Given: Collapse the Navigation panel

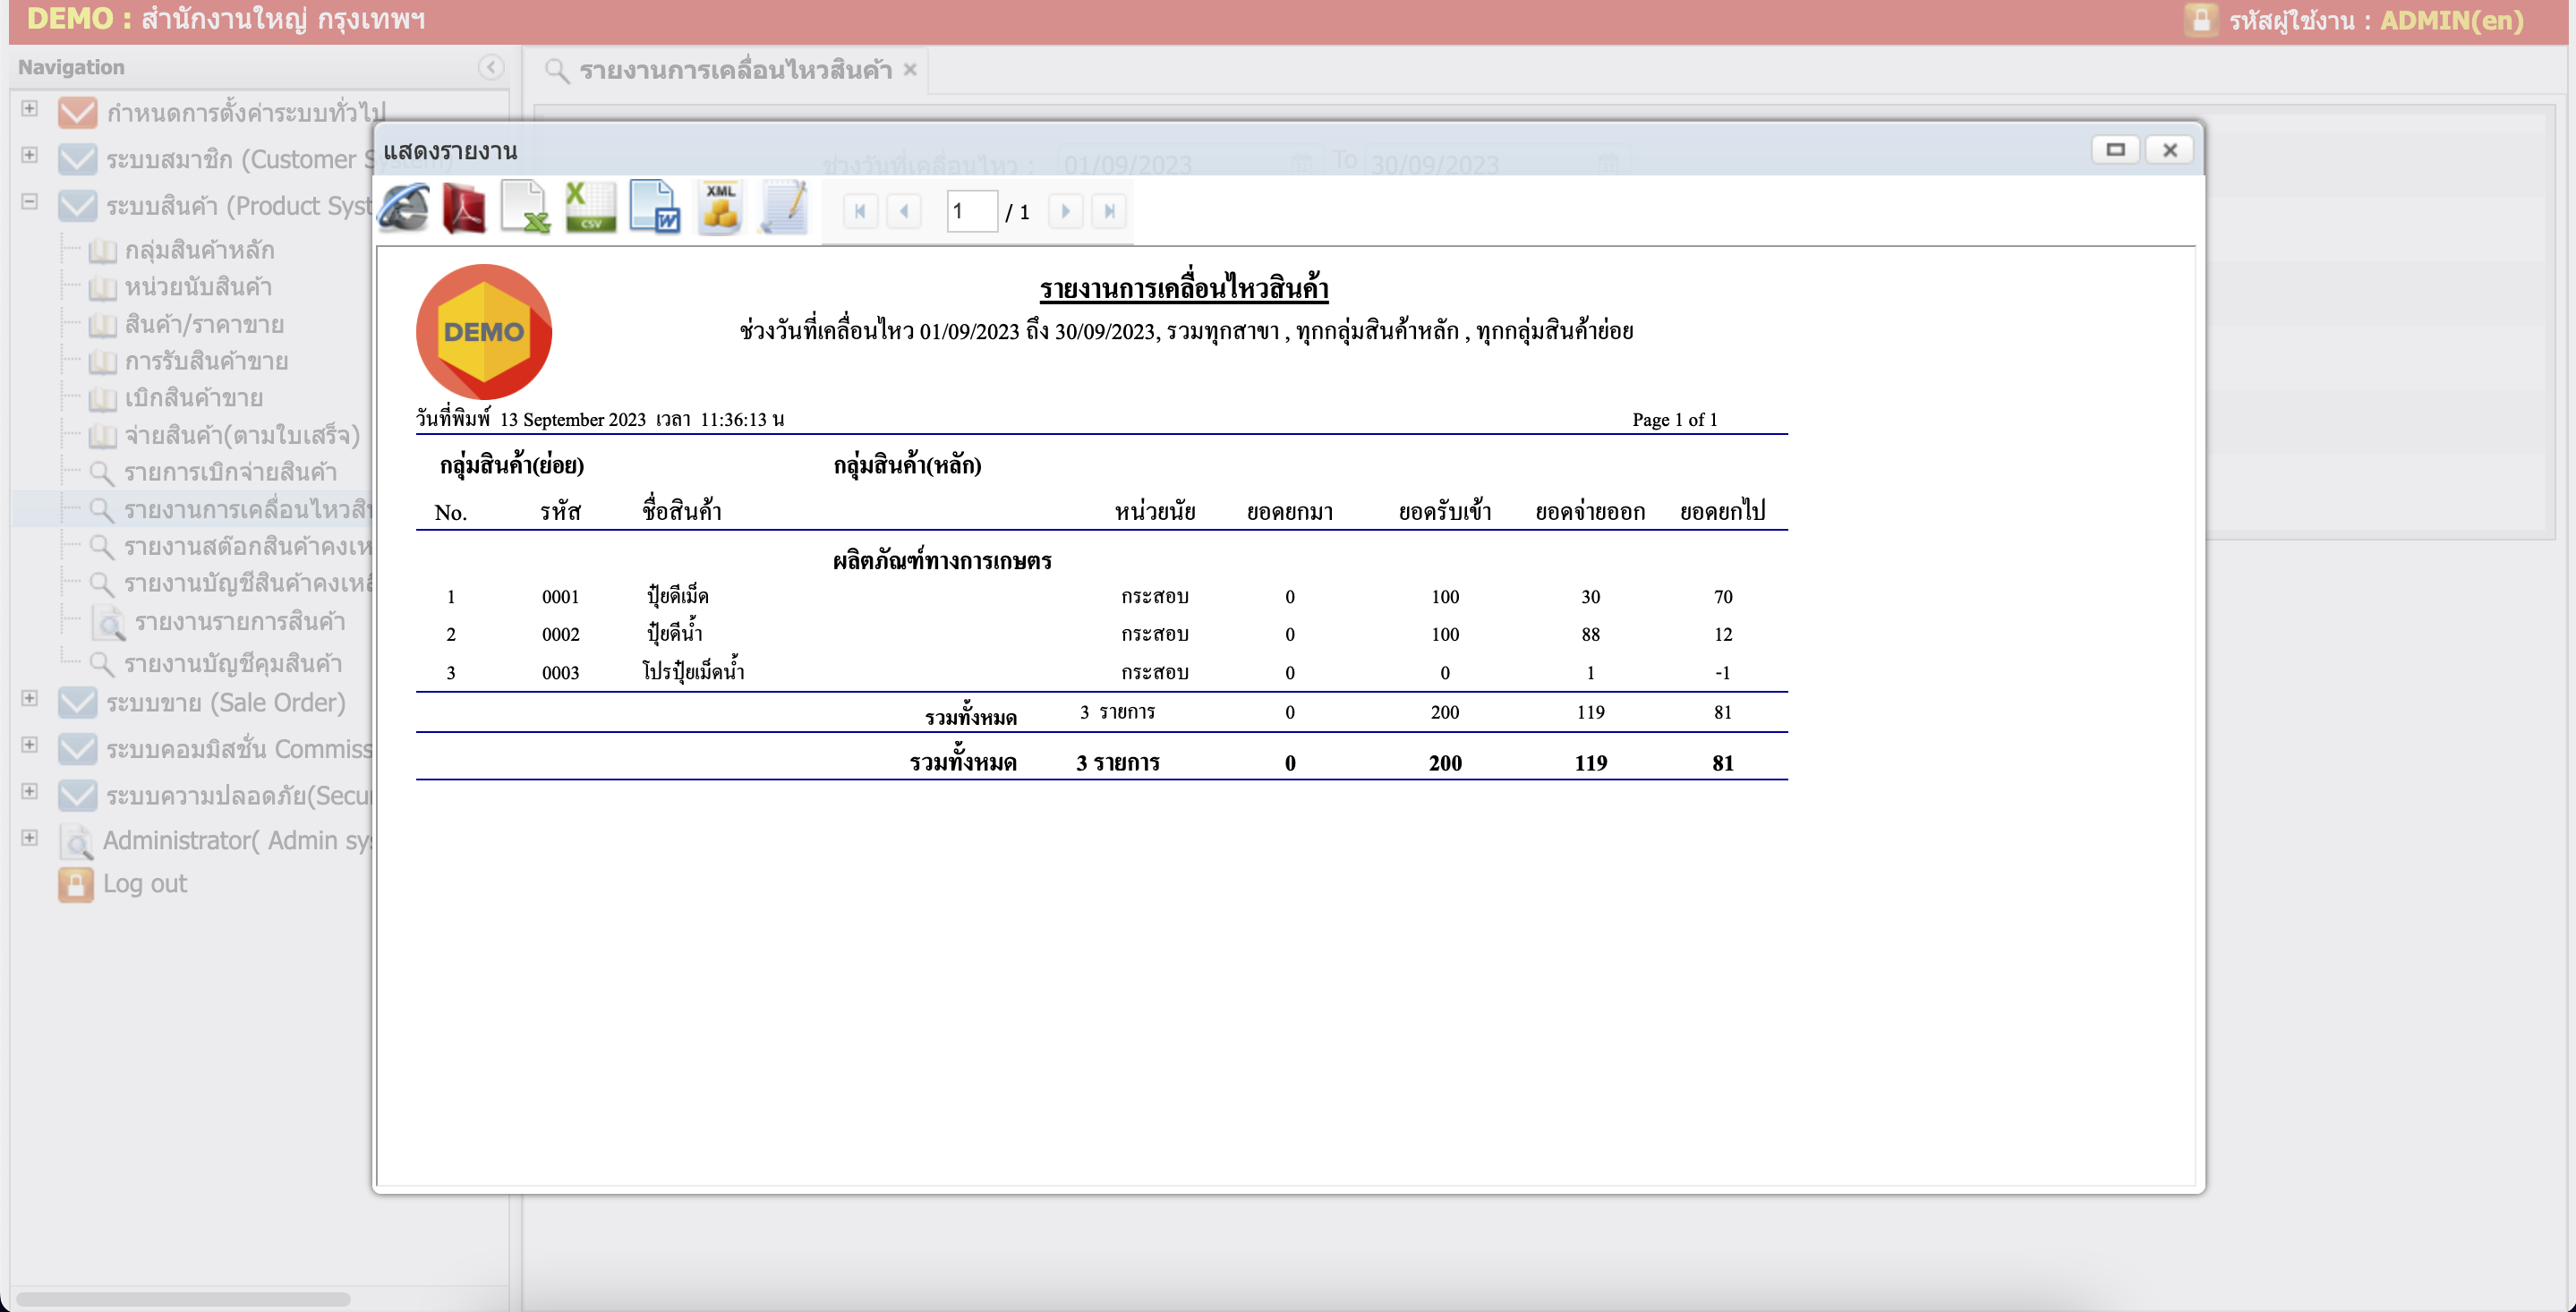Looking at the screenshot, I should tap(490, 67).
